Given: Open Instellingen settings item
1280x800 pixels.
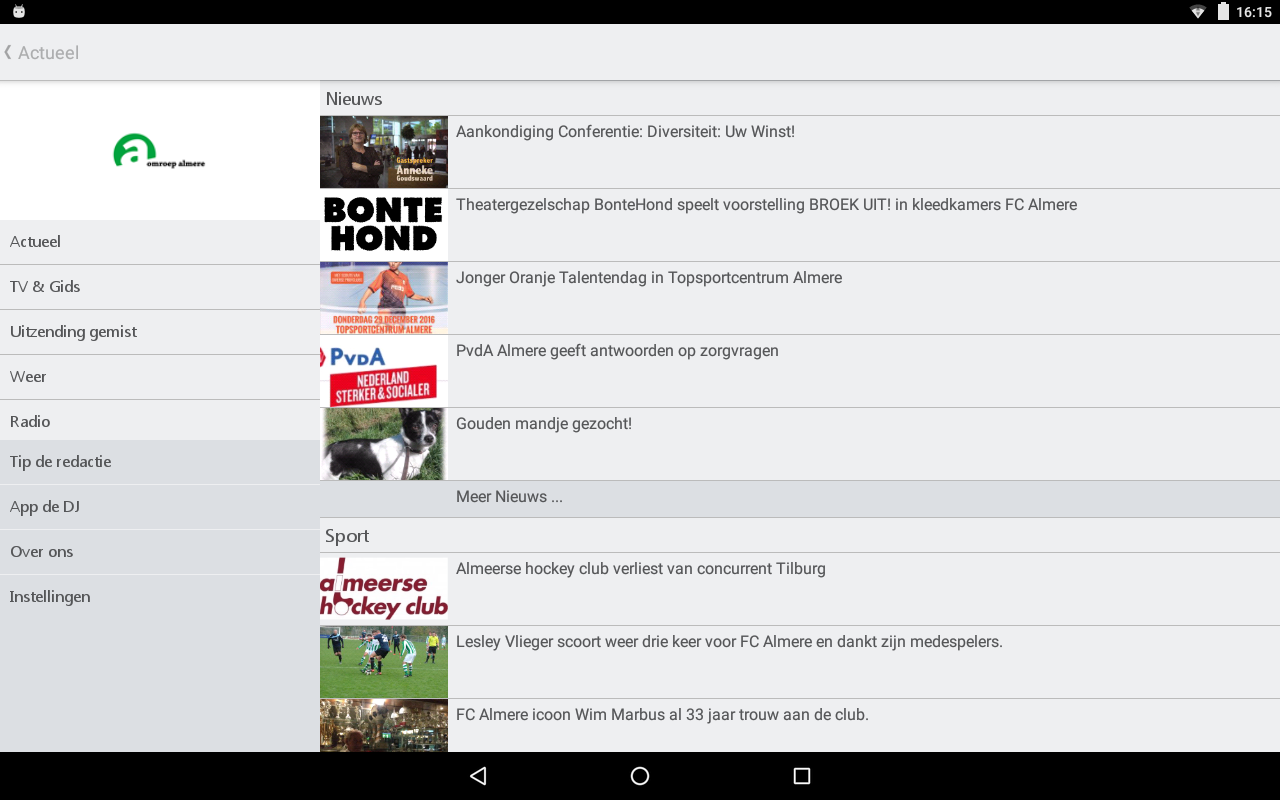Looking at the screenshot, I should tap(160, 597).
